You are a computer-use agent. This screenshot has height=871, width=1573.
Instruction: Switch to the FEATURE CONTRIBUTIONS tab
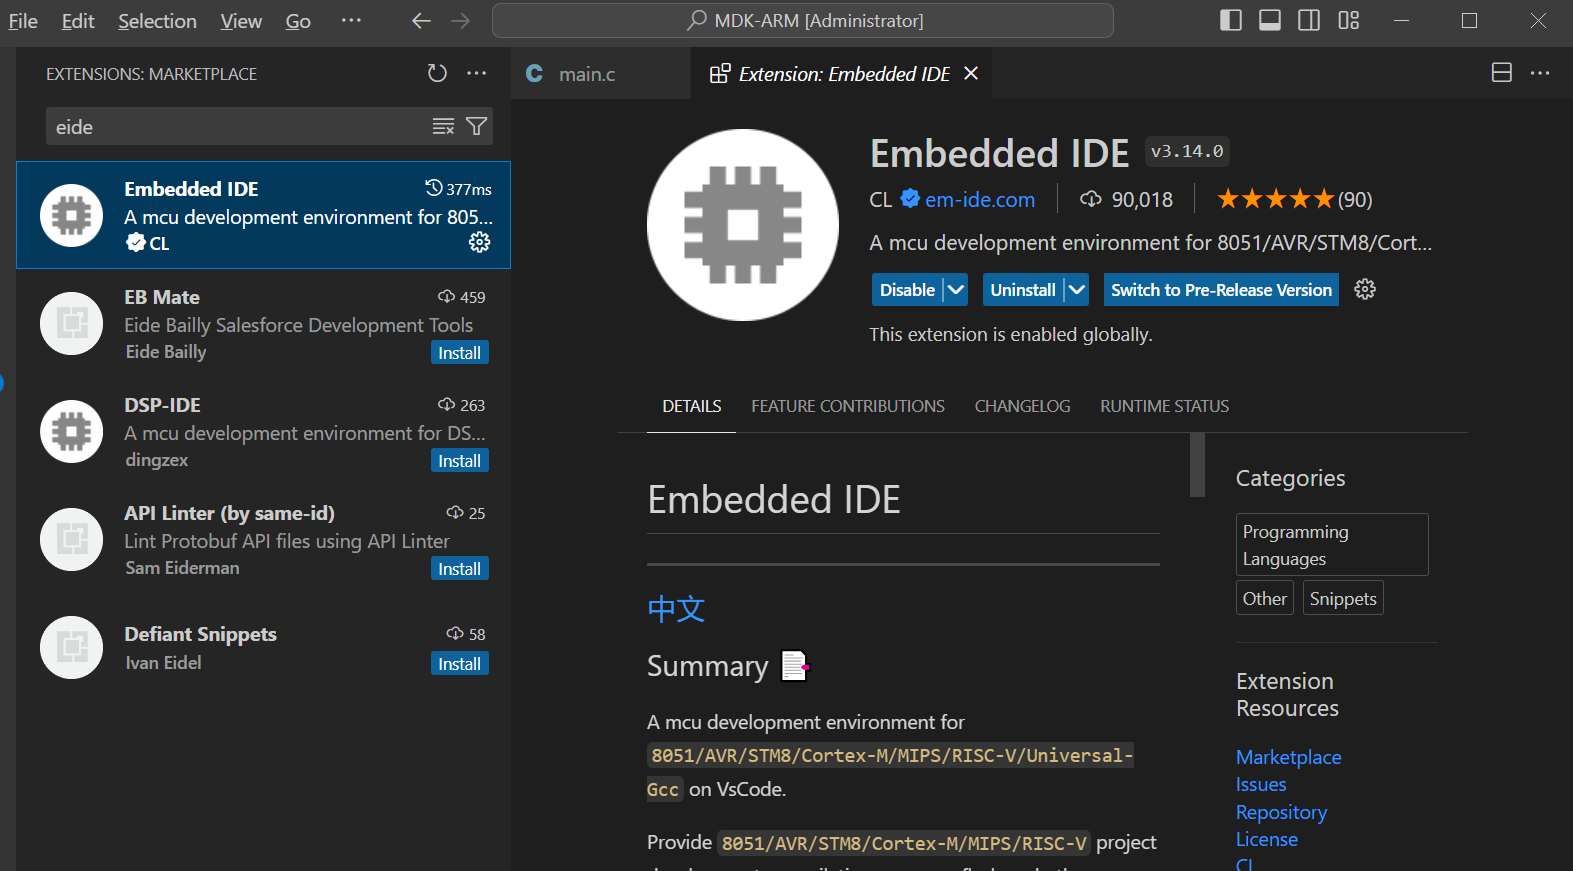point(848,406)
